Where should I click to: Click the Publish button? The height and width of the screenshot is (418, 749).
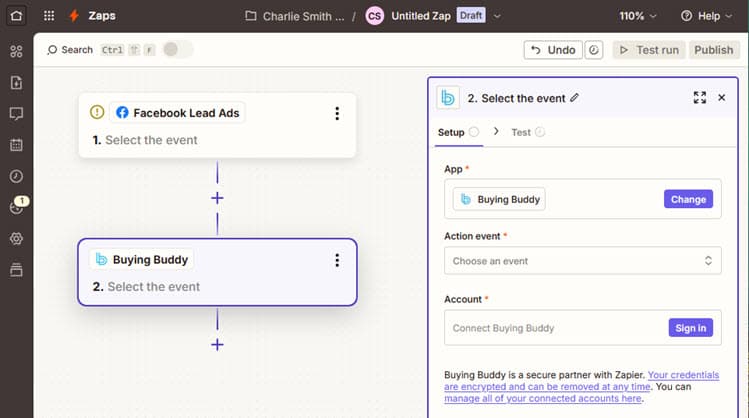(714, 50)
